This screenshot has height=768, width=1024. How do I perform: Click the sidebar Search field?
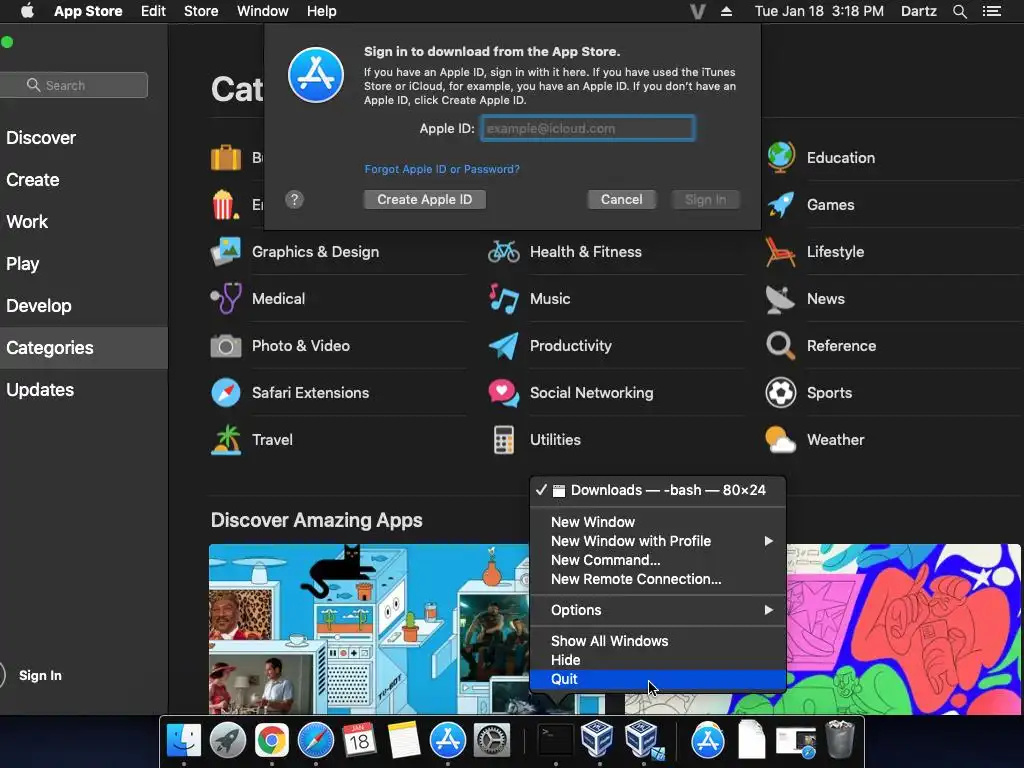tap(74, 85)
